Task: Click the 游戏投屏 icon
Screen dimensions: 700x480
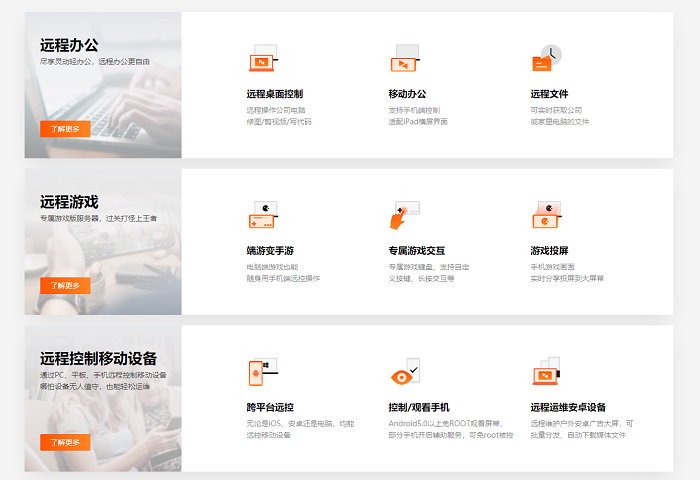Action: click(546, 215)
